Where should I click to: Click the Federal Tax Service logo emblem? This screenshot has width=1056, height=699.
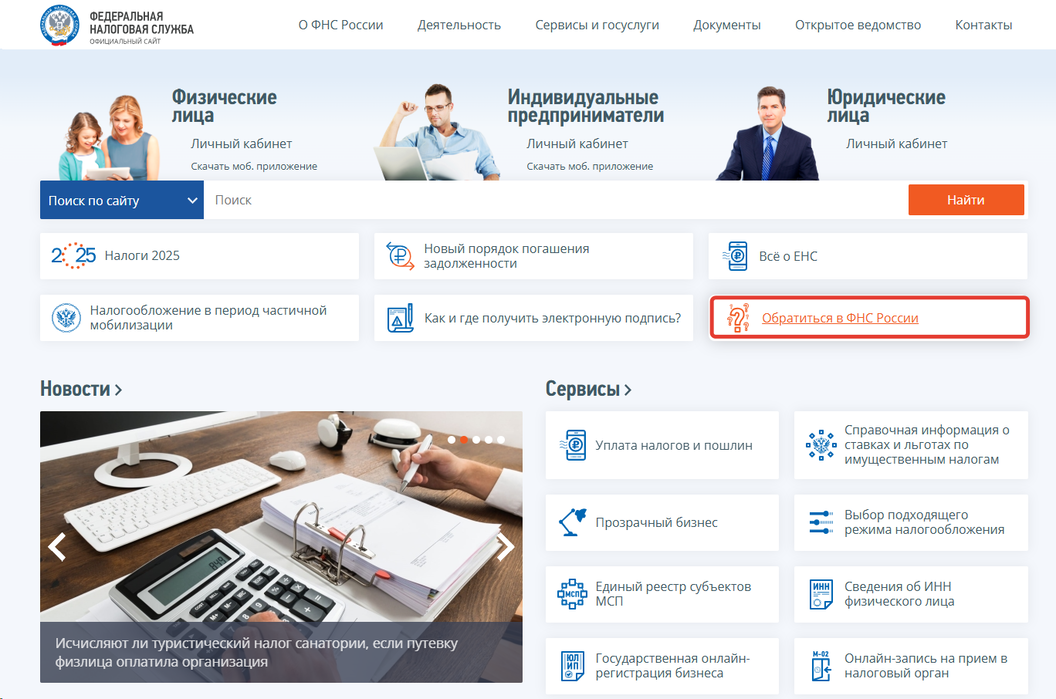coord(60,25)
